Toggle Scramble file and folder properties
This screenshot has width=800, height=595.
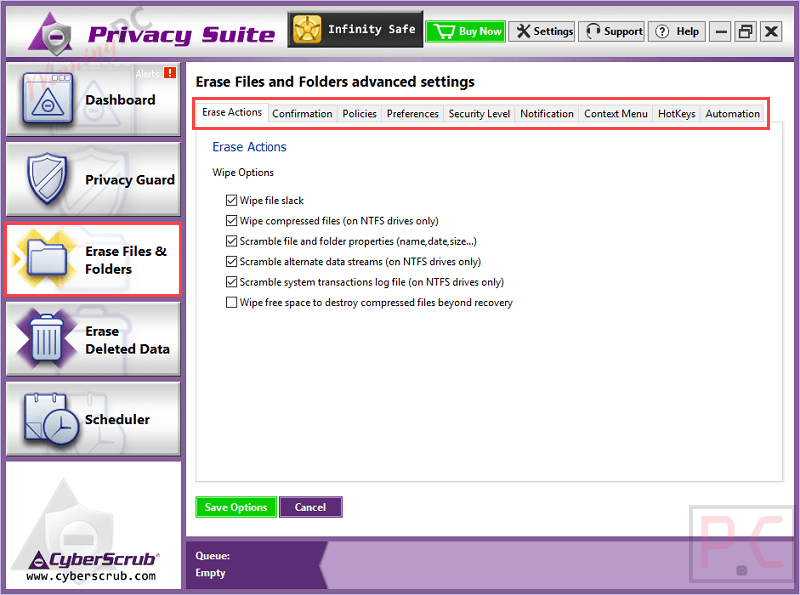pyautogui.click(x=231, y=241)
